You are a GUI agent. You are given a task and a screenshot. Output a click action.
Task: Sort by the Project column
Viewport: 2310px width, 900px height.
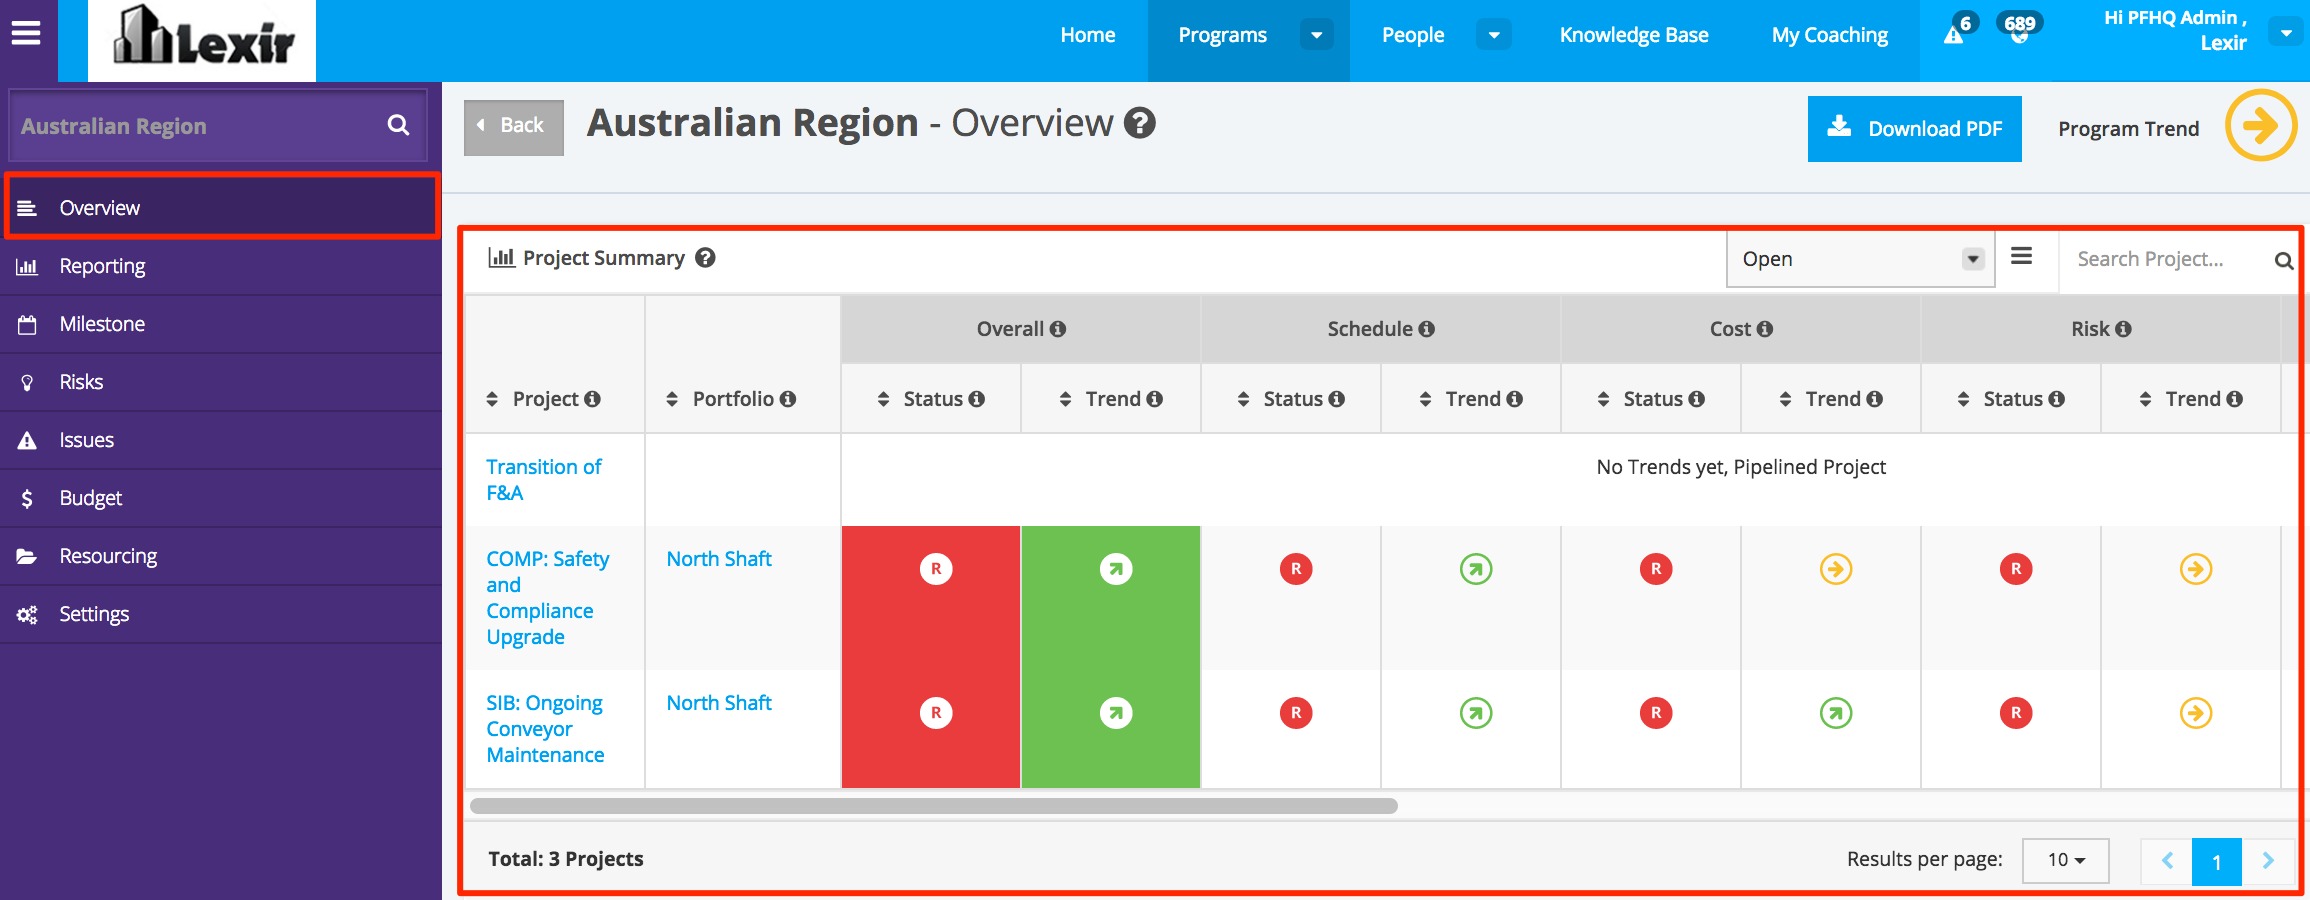coord(492,399)
